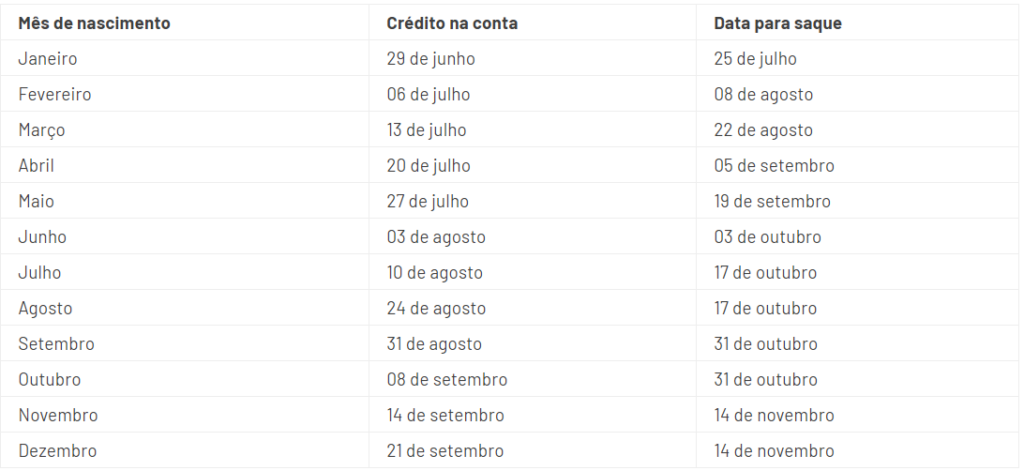The image size is (1024, 471).
Task: Select the Junho month cell
Action: [x=41, y=237]
